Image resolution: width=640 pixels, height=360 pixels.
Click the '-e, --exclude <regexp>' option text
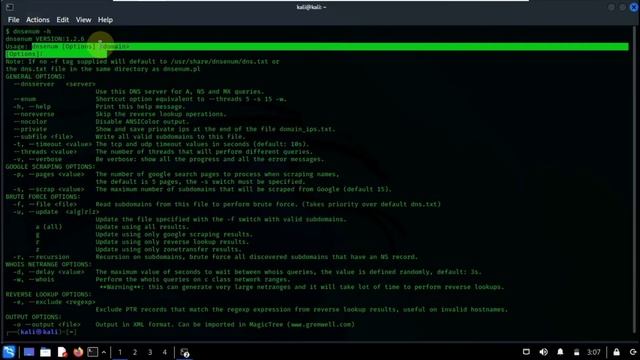[x=54, y=302]
